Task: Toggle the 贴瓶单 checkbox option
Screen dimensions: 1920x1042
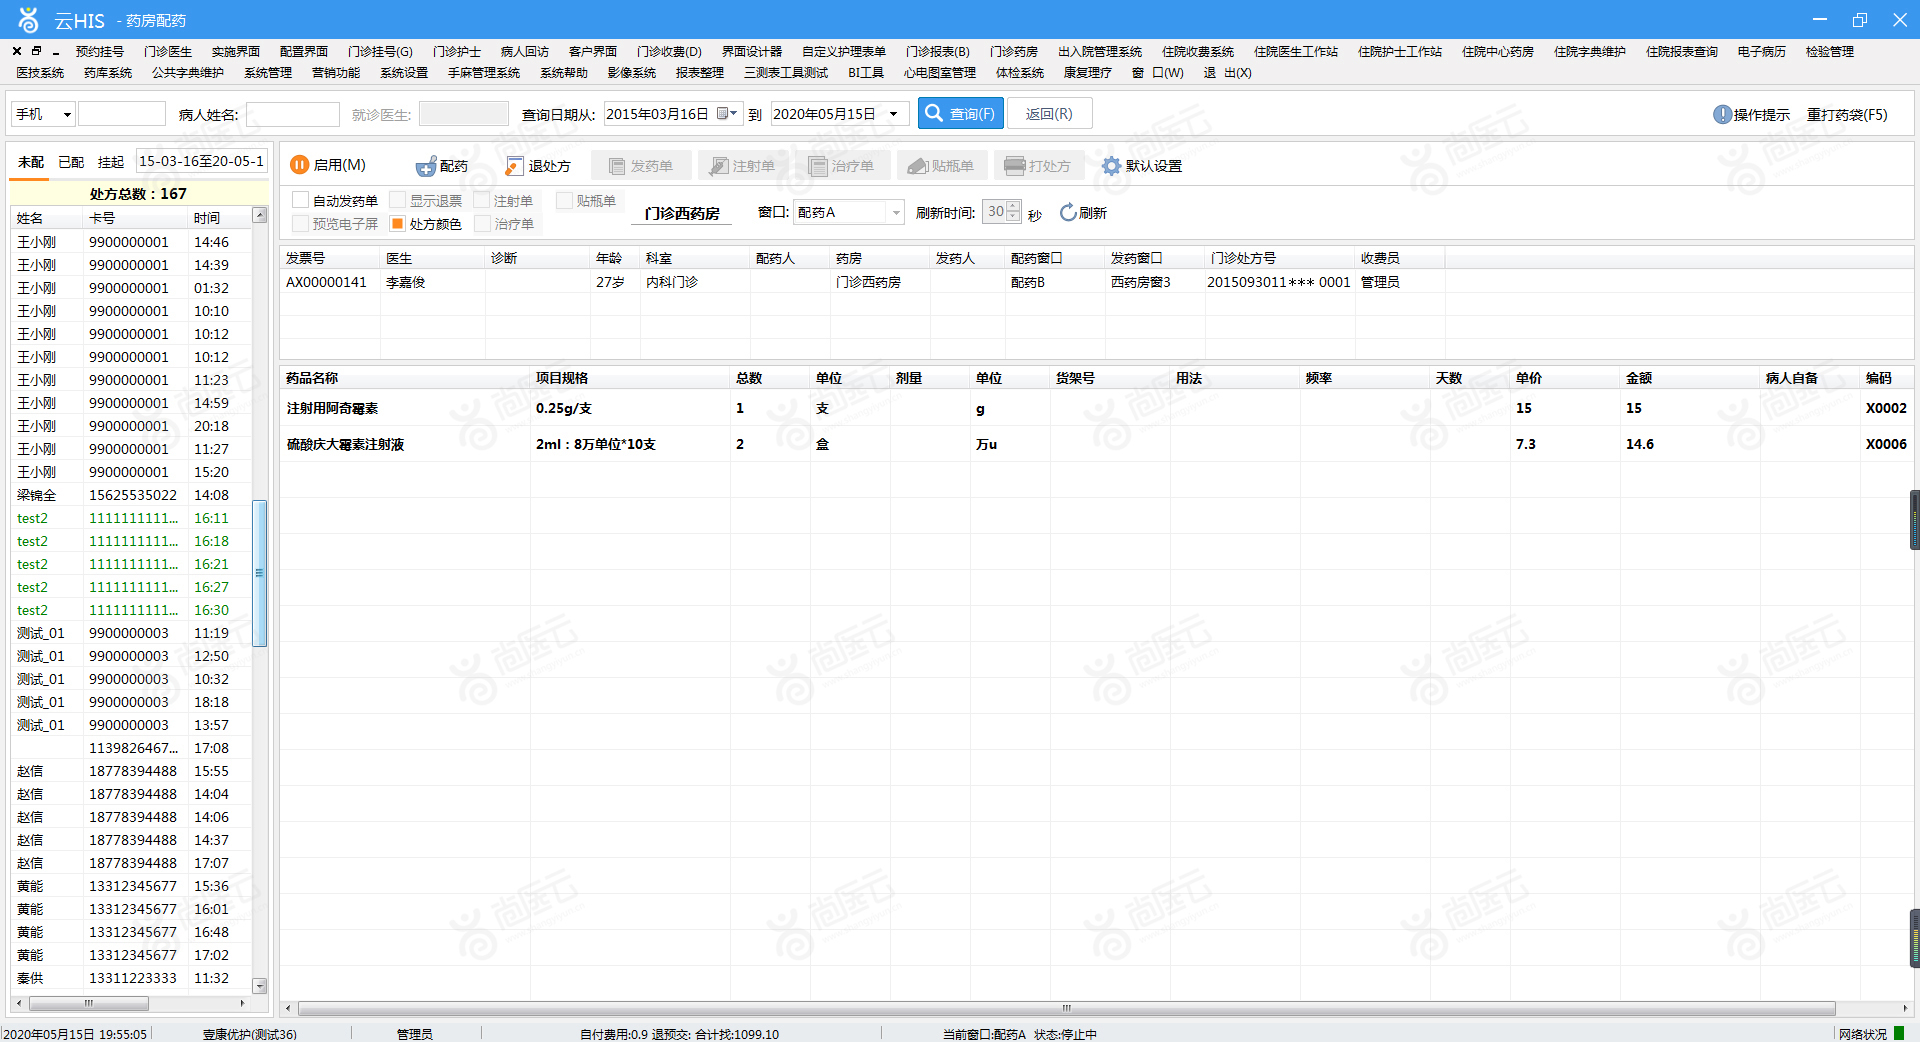Action: 564,200
